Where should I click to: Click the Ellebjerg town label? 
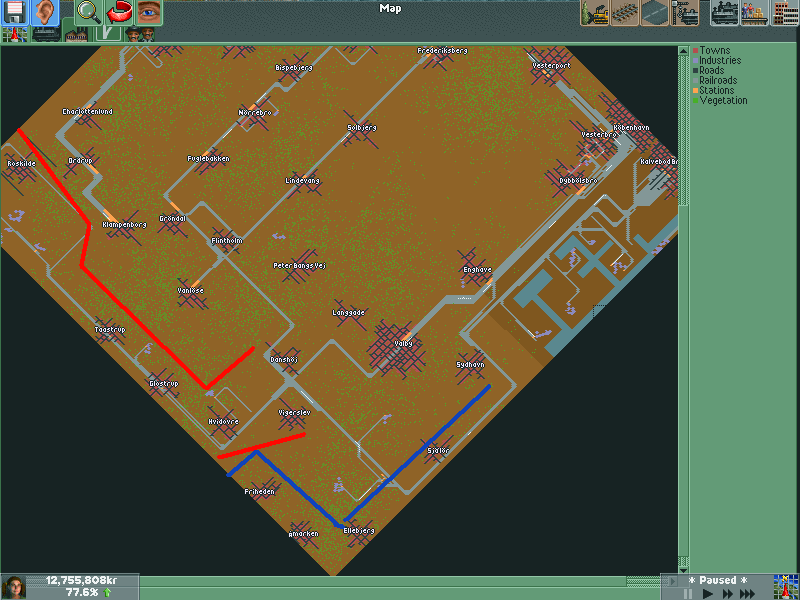click(359, 531)
